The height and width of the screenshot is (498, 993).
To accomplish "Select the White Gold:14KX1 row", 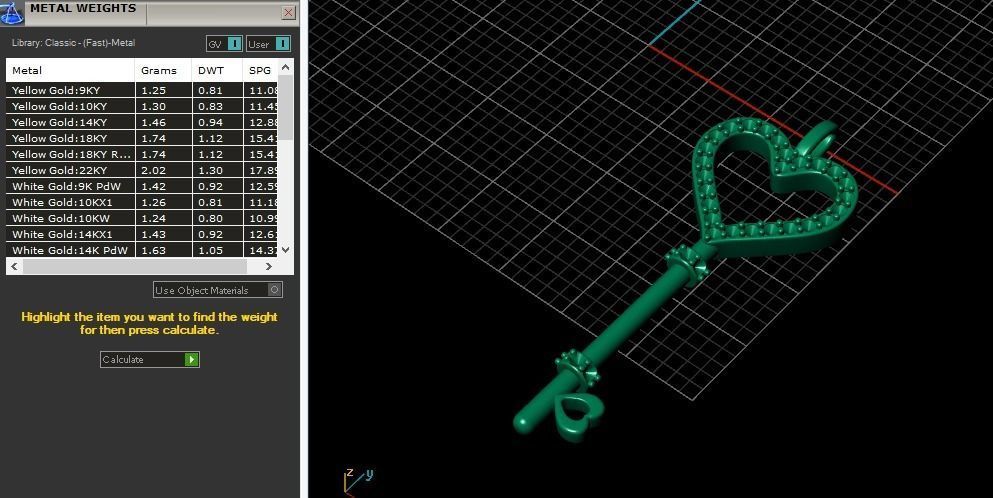I will tap(142, 234).
